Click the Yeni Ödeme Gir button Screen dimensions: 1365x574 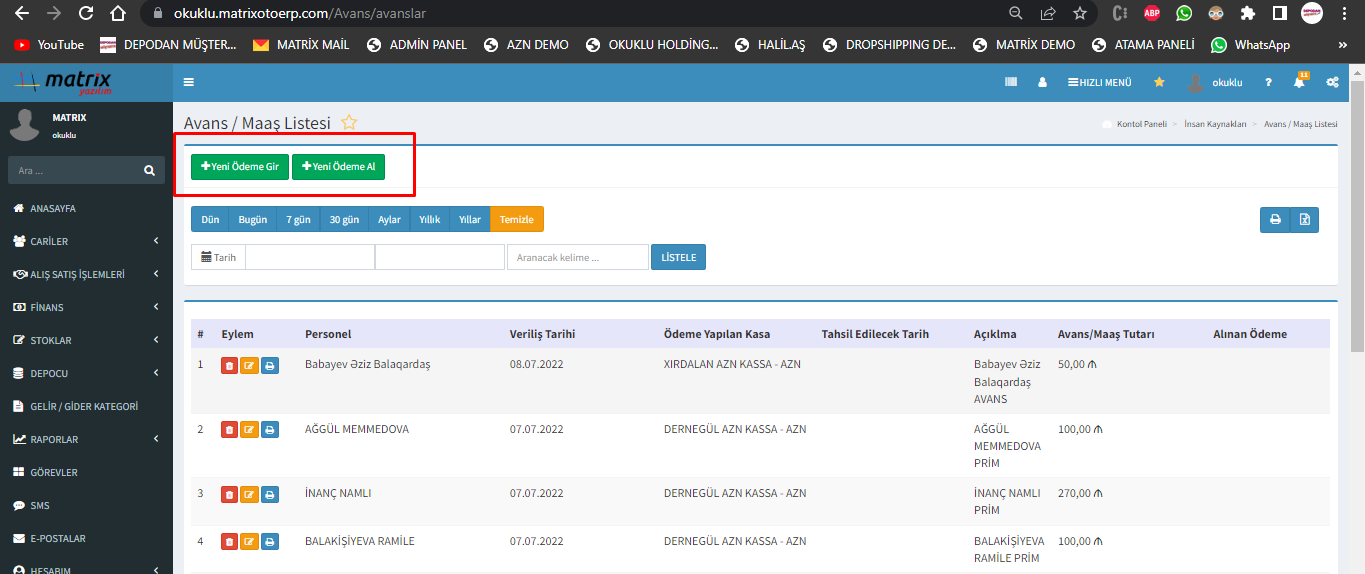click(x=239, y=167)
